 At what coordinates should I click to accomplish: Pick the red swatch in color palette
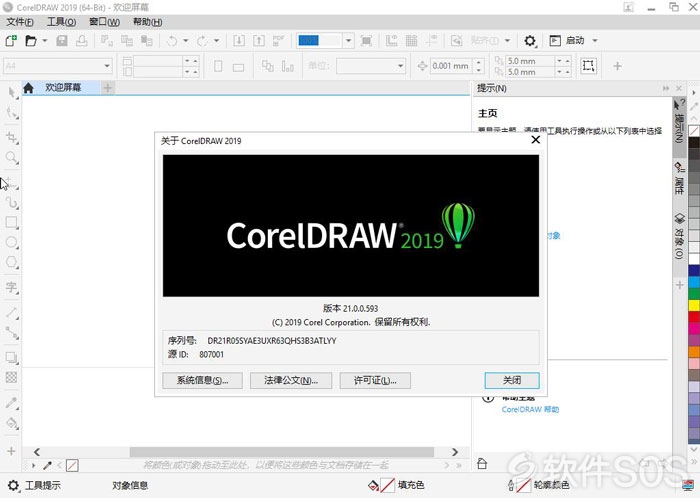[x=694, y=317]
